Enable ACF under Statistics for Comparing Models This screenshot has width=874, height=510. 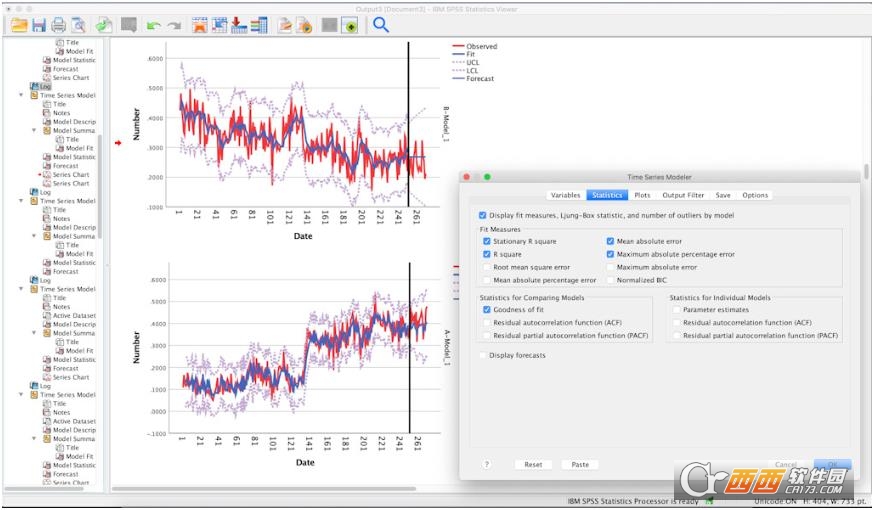point(487,323)
